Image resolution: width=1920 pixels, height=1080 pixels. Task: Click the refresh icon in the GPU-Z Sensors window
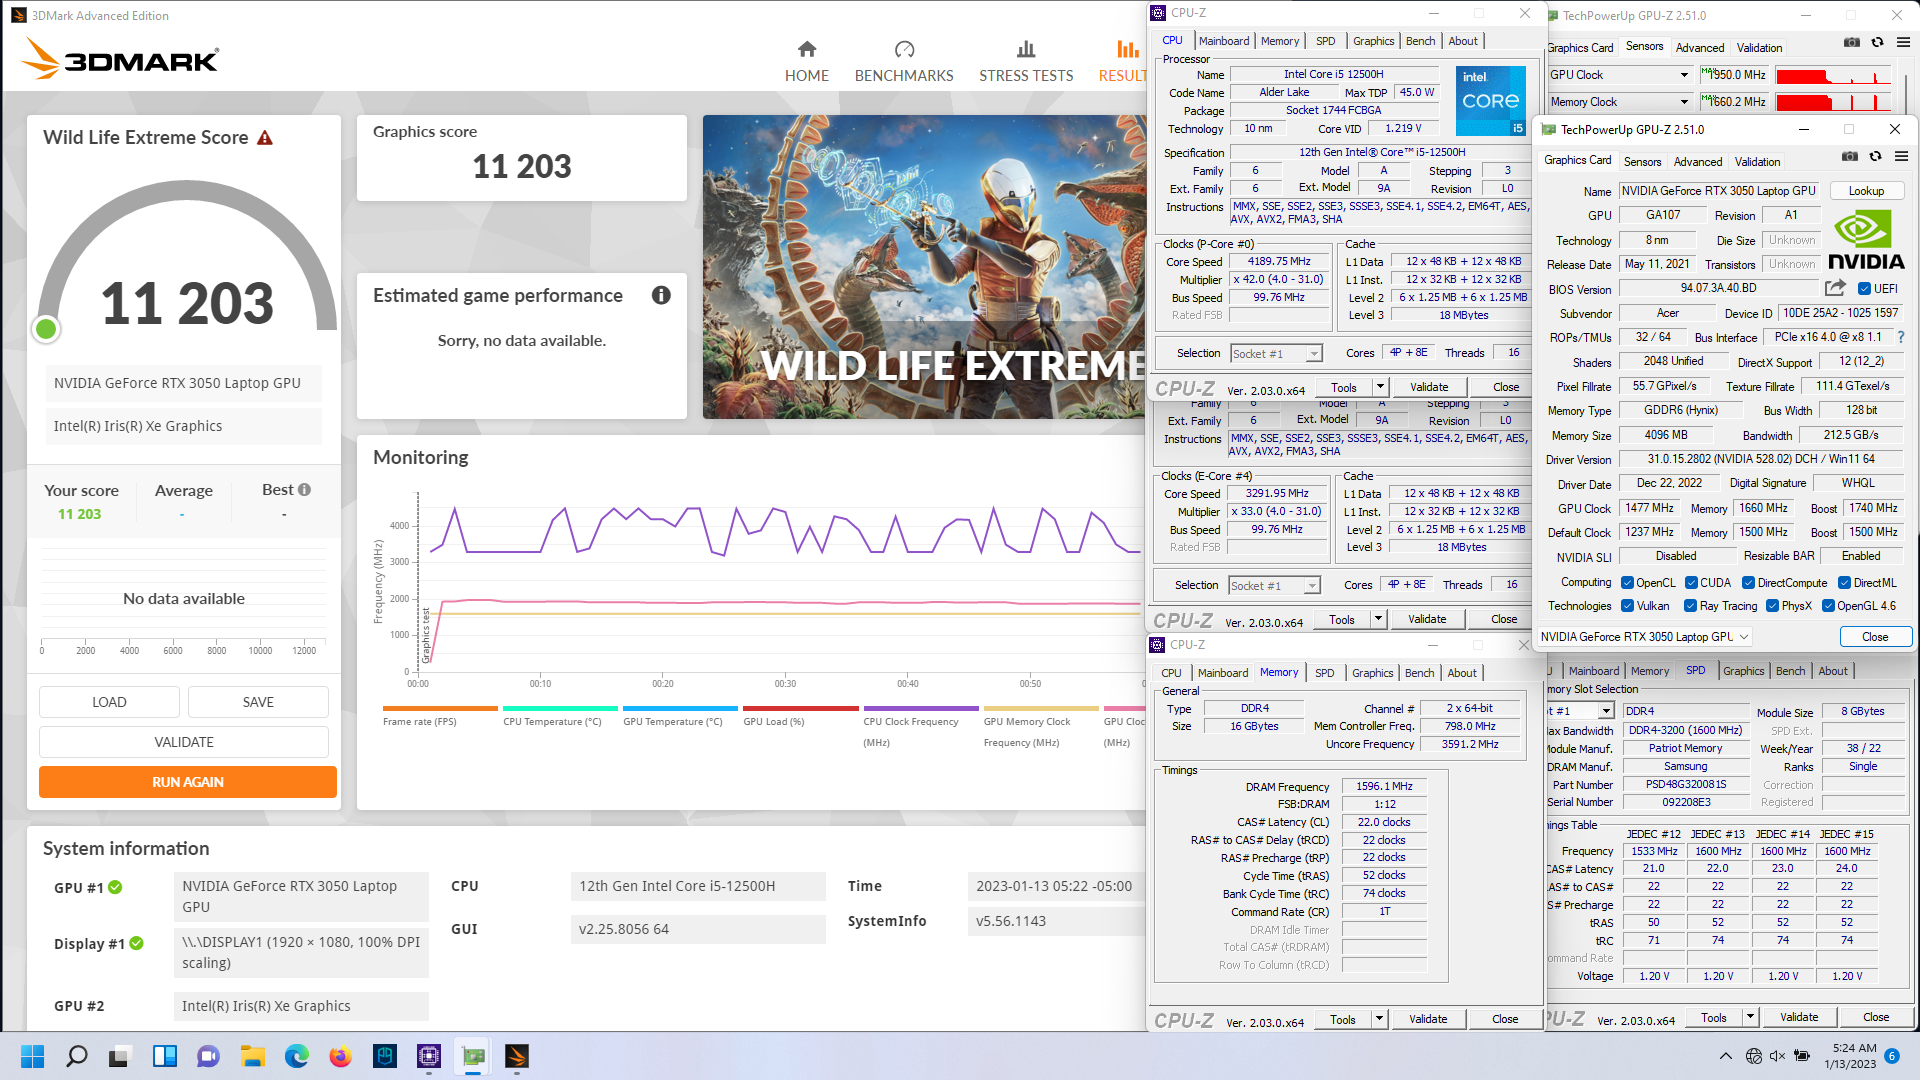[x=1877, y=42]
